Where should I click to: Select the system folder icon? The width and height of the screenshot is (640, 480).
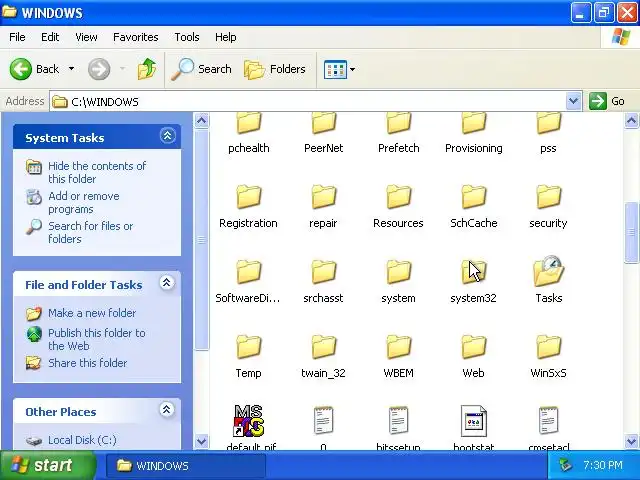[398, 272]
